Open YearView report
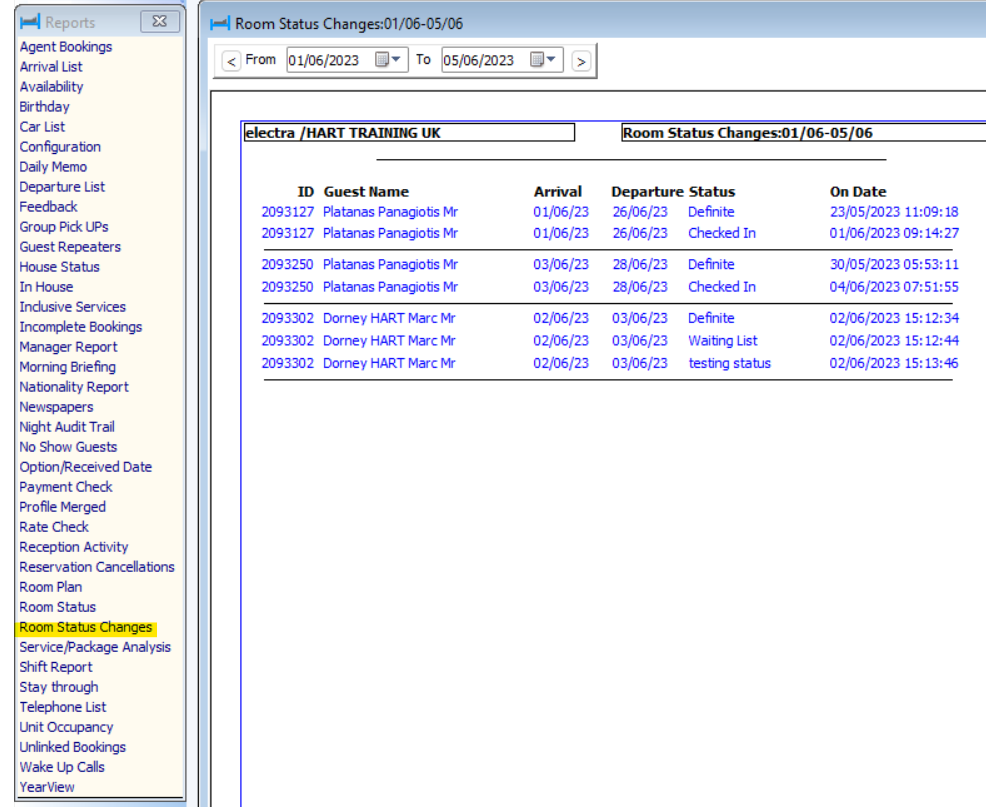Viewport: 986px width, 807px height. click(x=47, y=788)
